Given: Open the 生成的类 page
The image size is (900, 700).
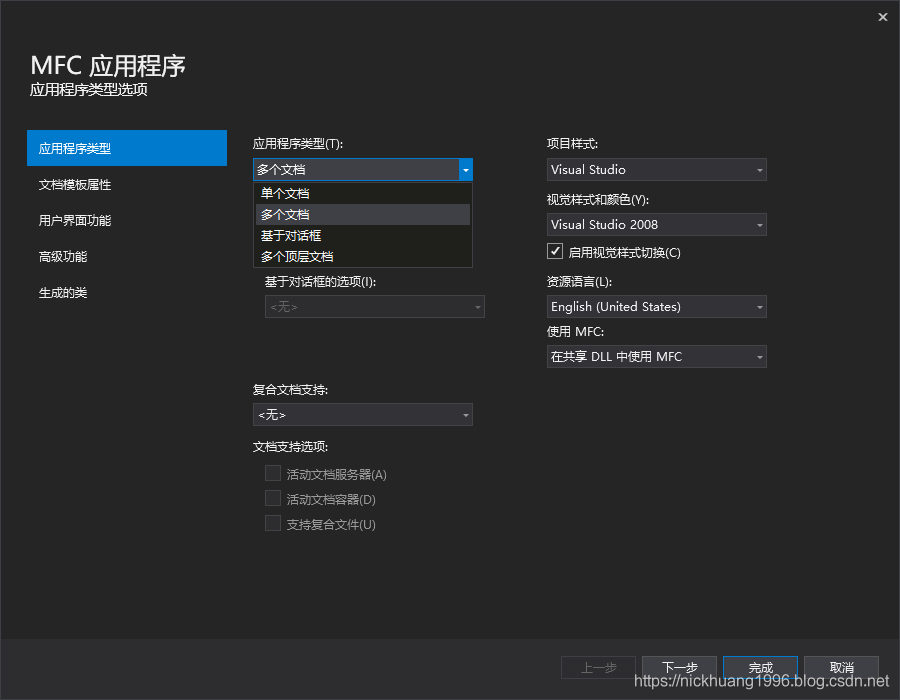Looking at the screenshot, I should pyautogui.click(x=127, y=293).
